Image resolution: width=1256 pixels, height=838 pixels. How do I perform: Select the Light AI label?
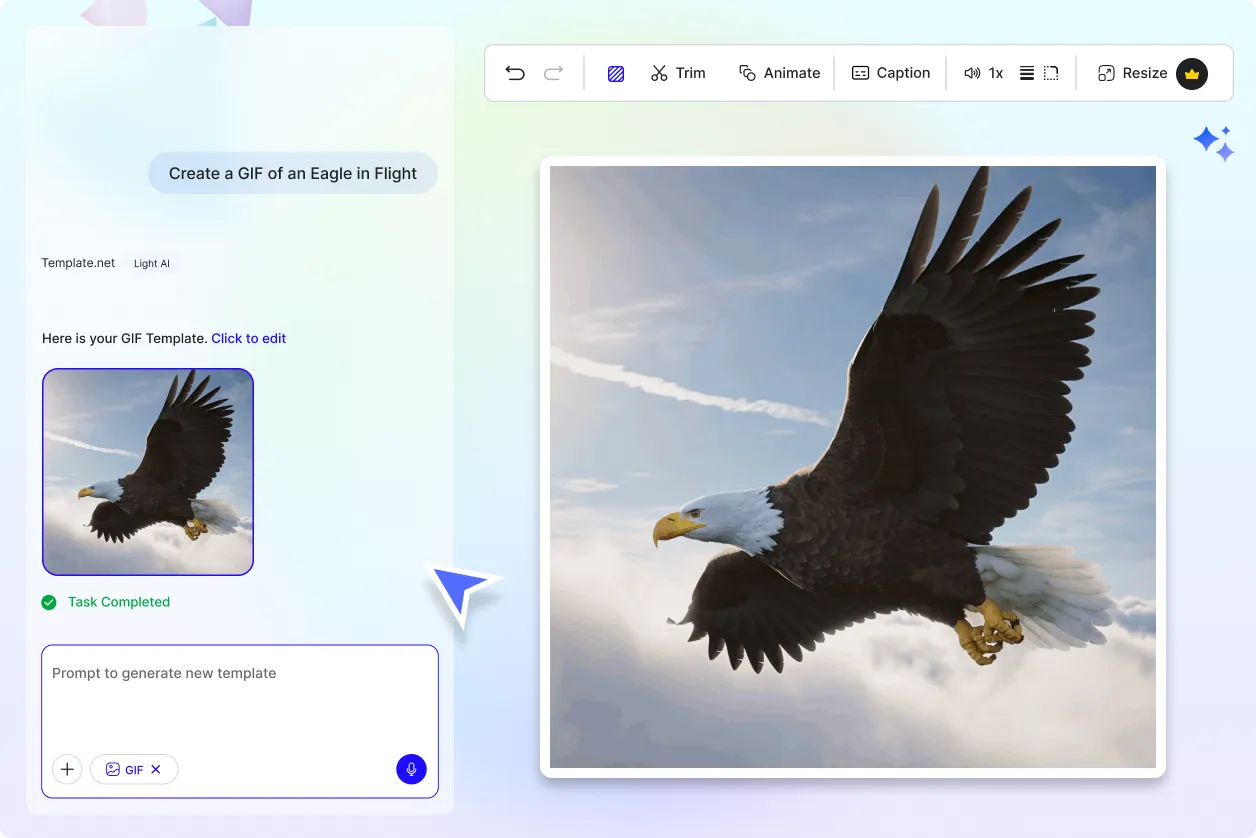coord(152,263)
